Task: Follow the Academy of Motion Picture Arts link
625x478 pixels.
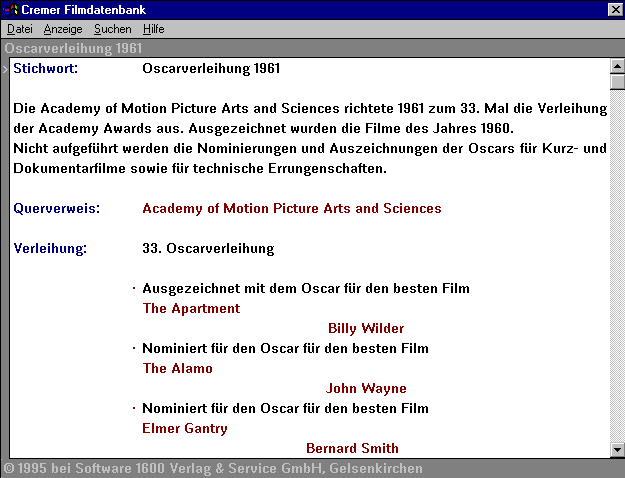Action: tap(291, 209)
